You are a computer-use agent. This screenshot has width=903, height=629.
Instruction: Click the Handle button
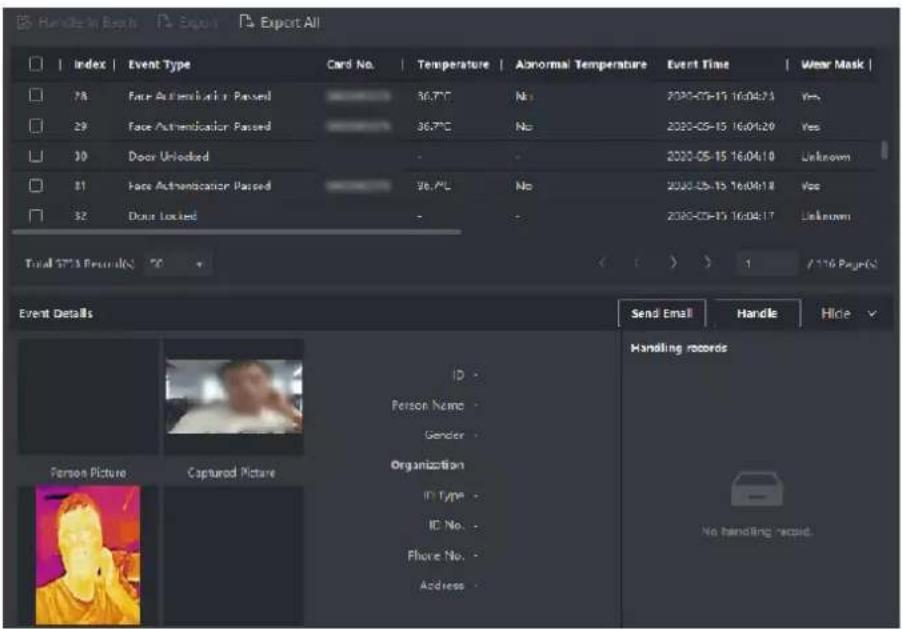[x=757, y=313]
